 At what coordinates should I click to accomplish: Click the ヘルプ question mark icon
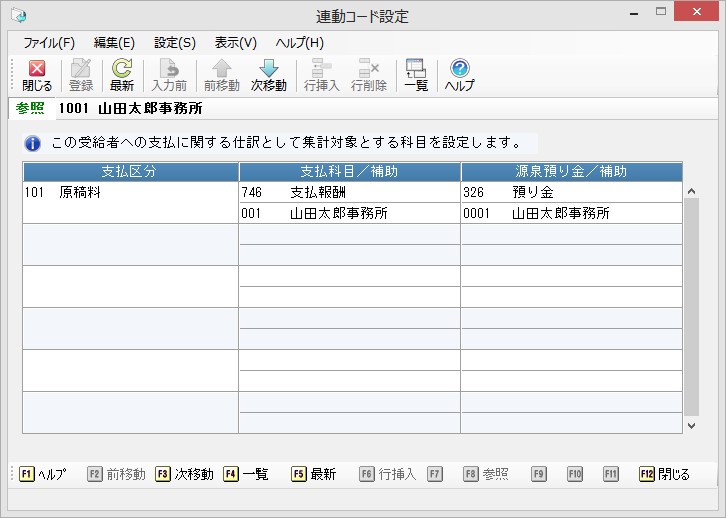click(460, 69)
